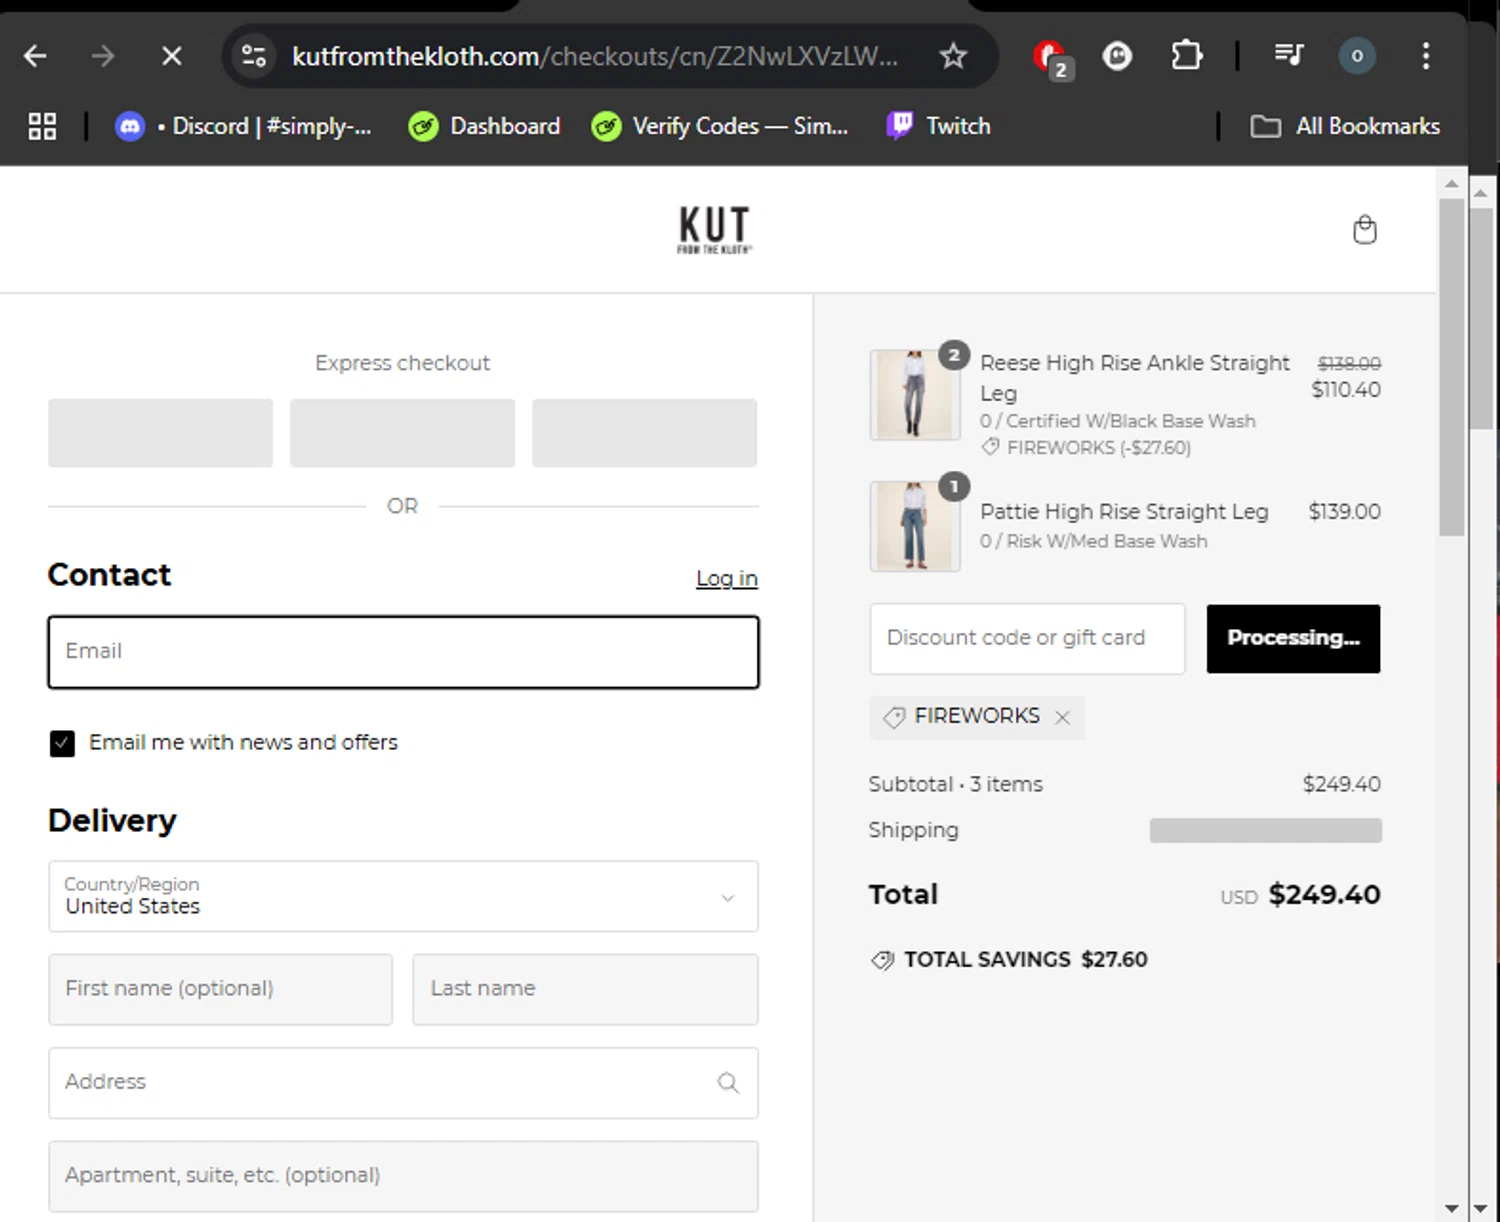Click the middle express checkout placeholder button
Viewport: 1500px width, 1222px height.
click(x=402, y=433)
